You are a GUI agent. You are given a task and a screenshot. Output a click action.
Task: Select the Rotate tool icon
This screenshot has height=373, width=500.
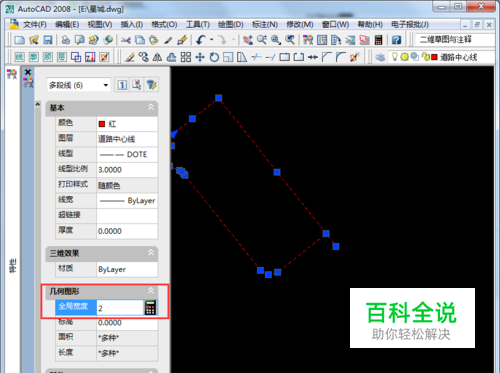(x=214, y=57)
